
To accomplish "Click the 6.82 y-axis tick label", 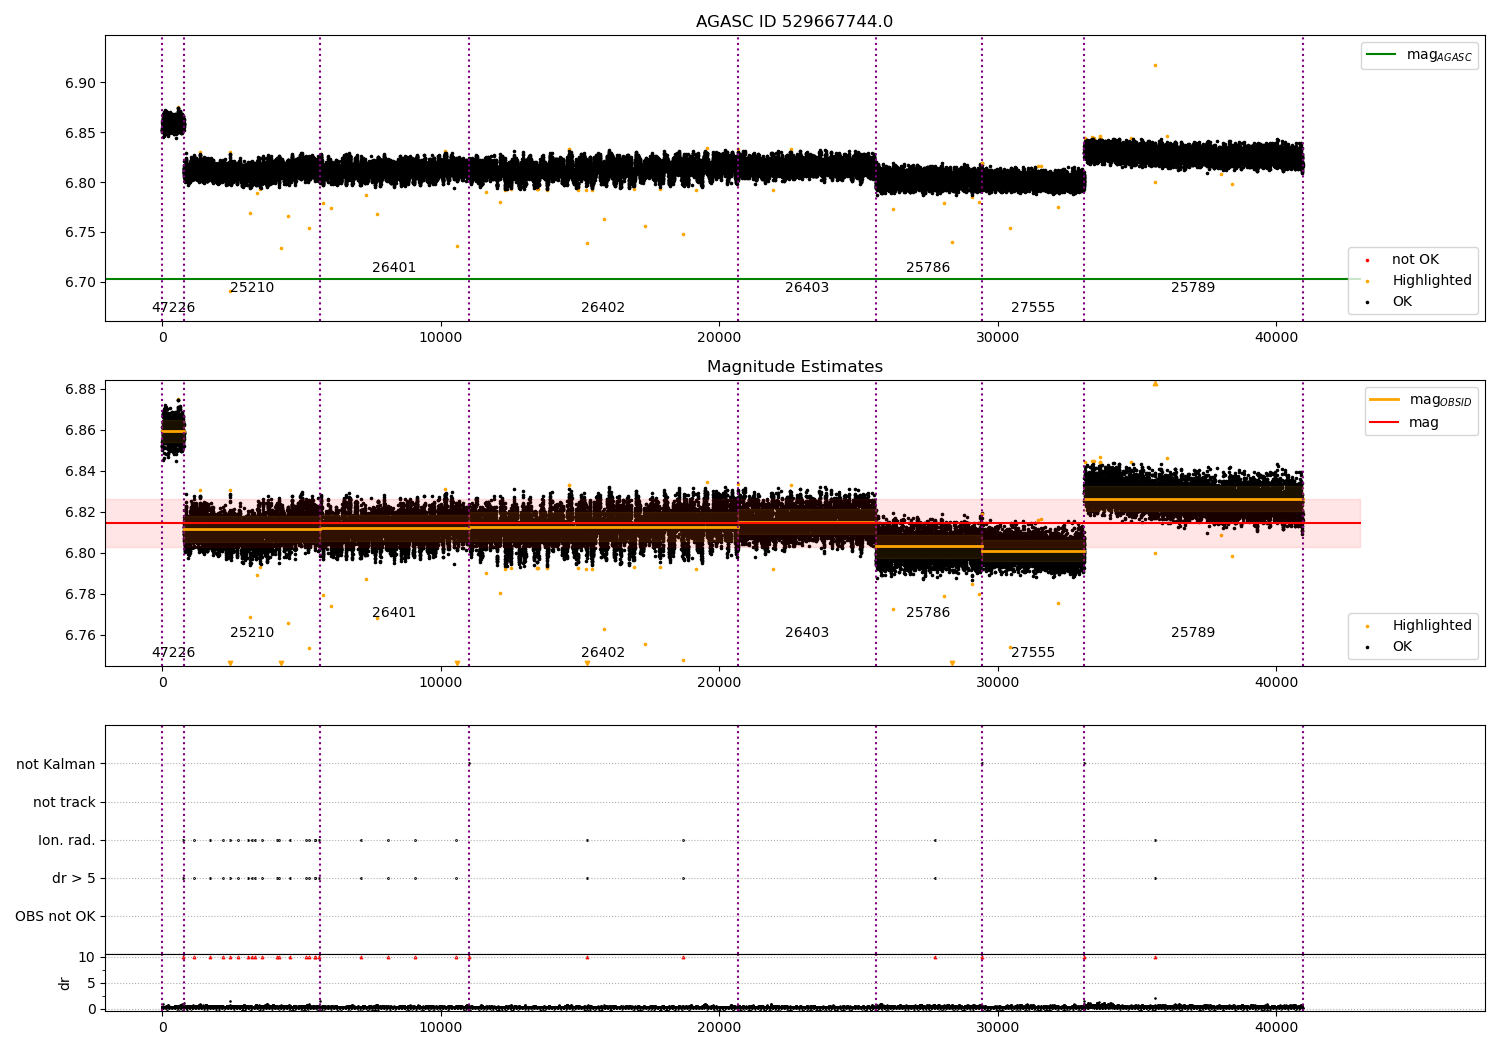I will tap(80, 512).
